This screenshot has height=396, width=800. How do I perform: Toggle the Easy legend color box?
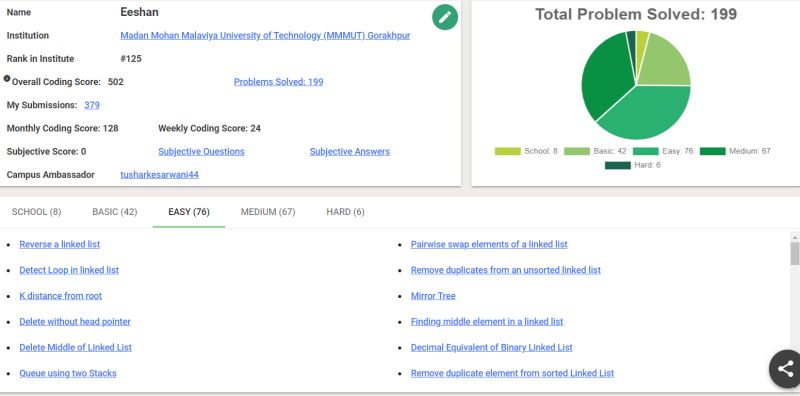click(x=645, y=151)
